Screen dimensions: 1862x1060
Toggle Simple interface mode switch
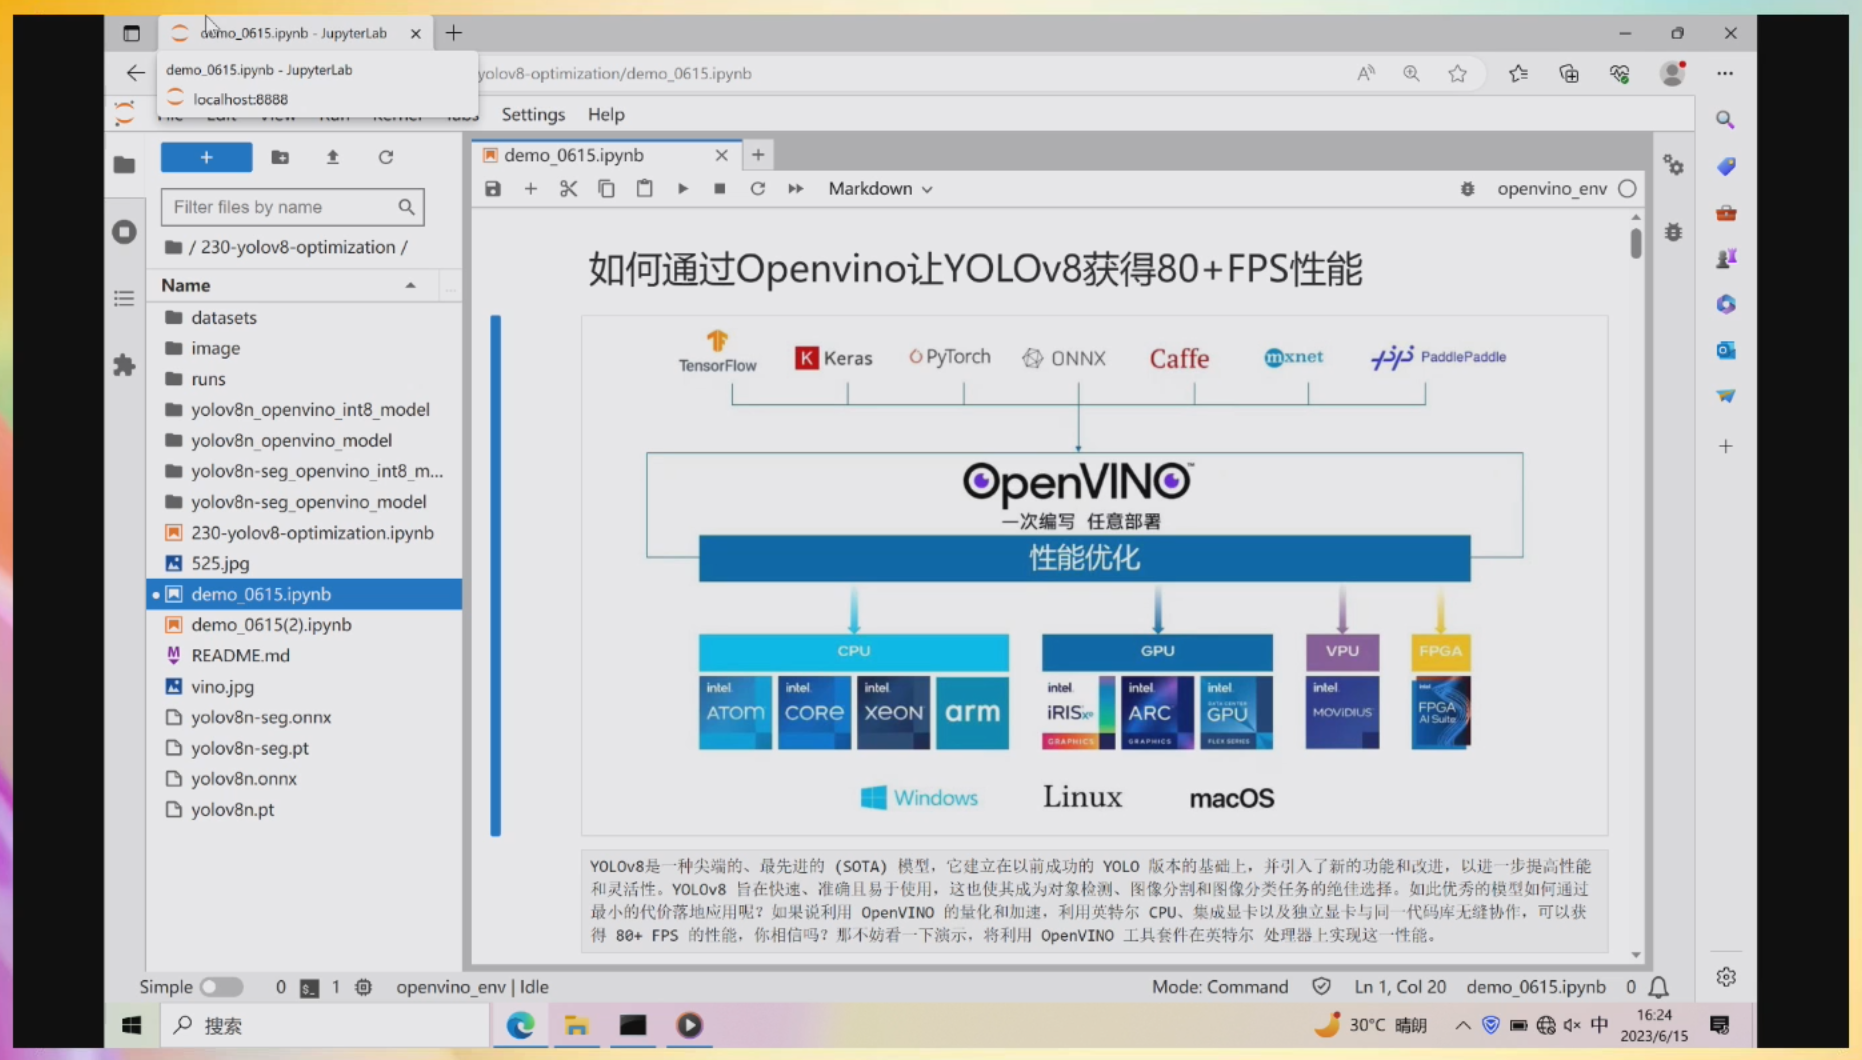(221, 987)
